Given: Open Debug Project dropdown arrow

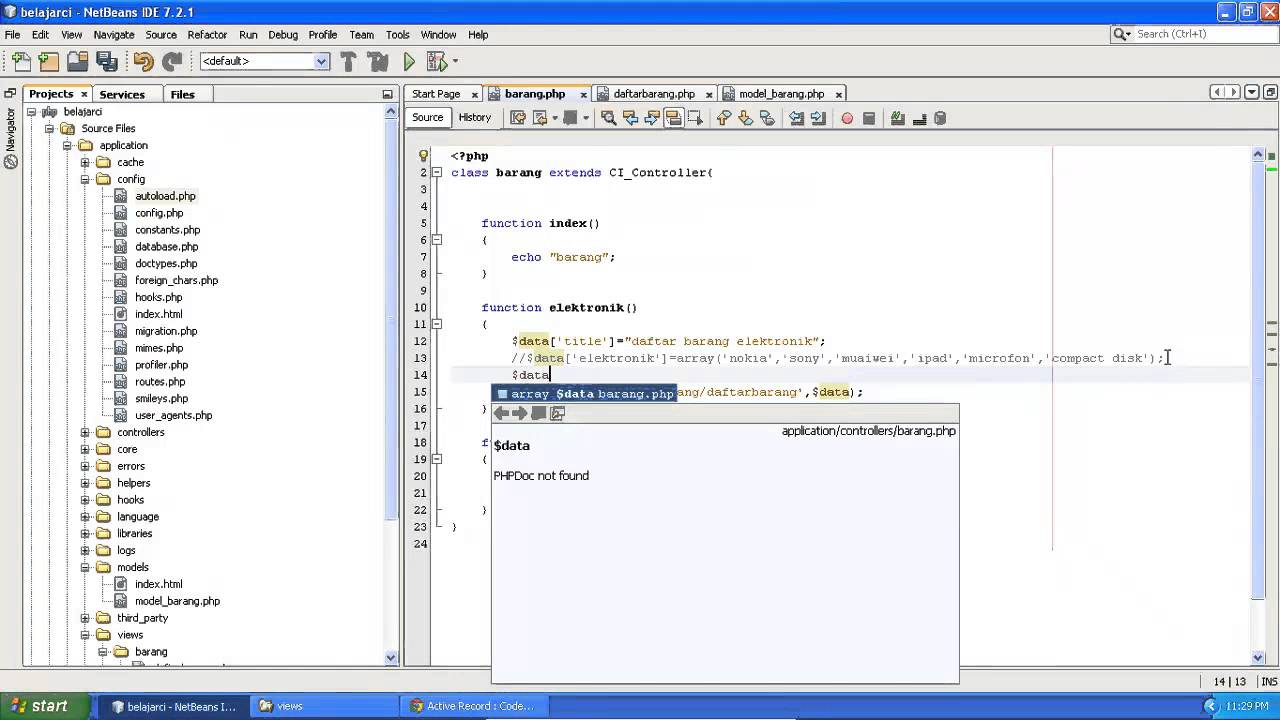Looking at the screenshot, I should [x=455, y=62].
